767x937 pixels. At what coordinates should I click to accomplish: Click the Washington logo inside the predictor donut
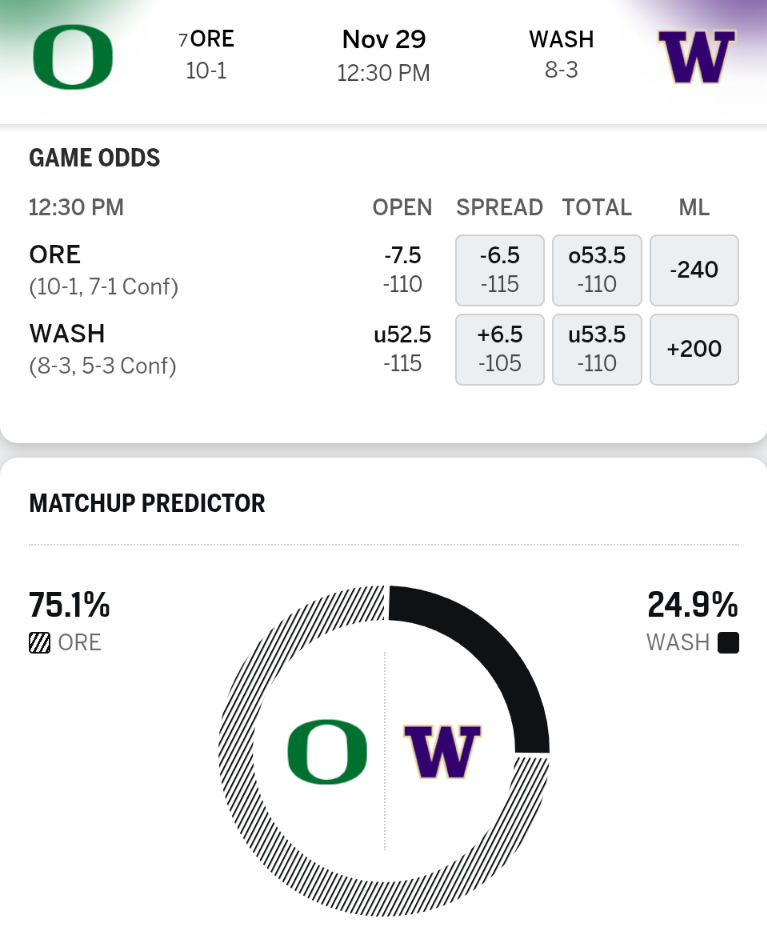pos(442,751)
